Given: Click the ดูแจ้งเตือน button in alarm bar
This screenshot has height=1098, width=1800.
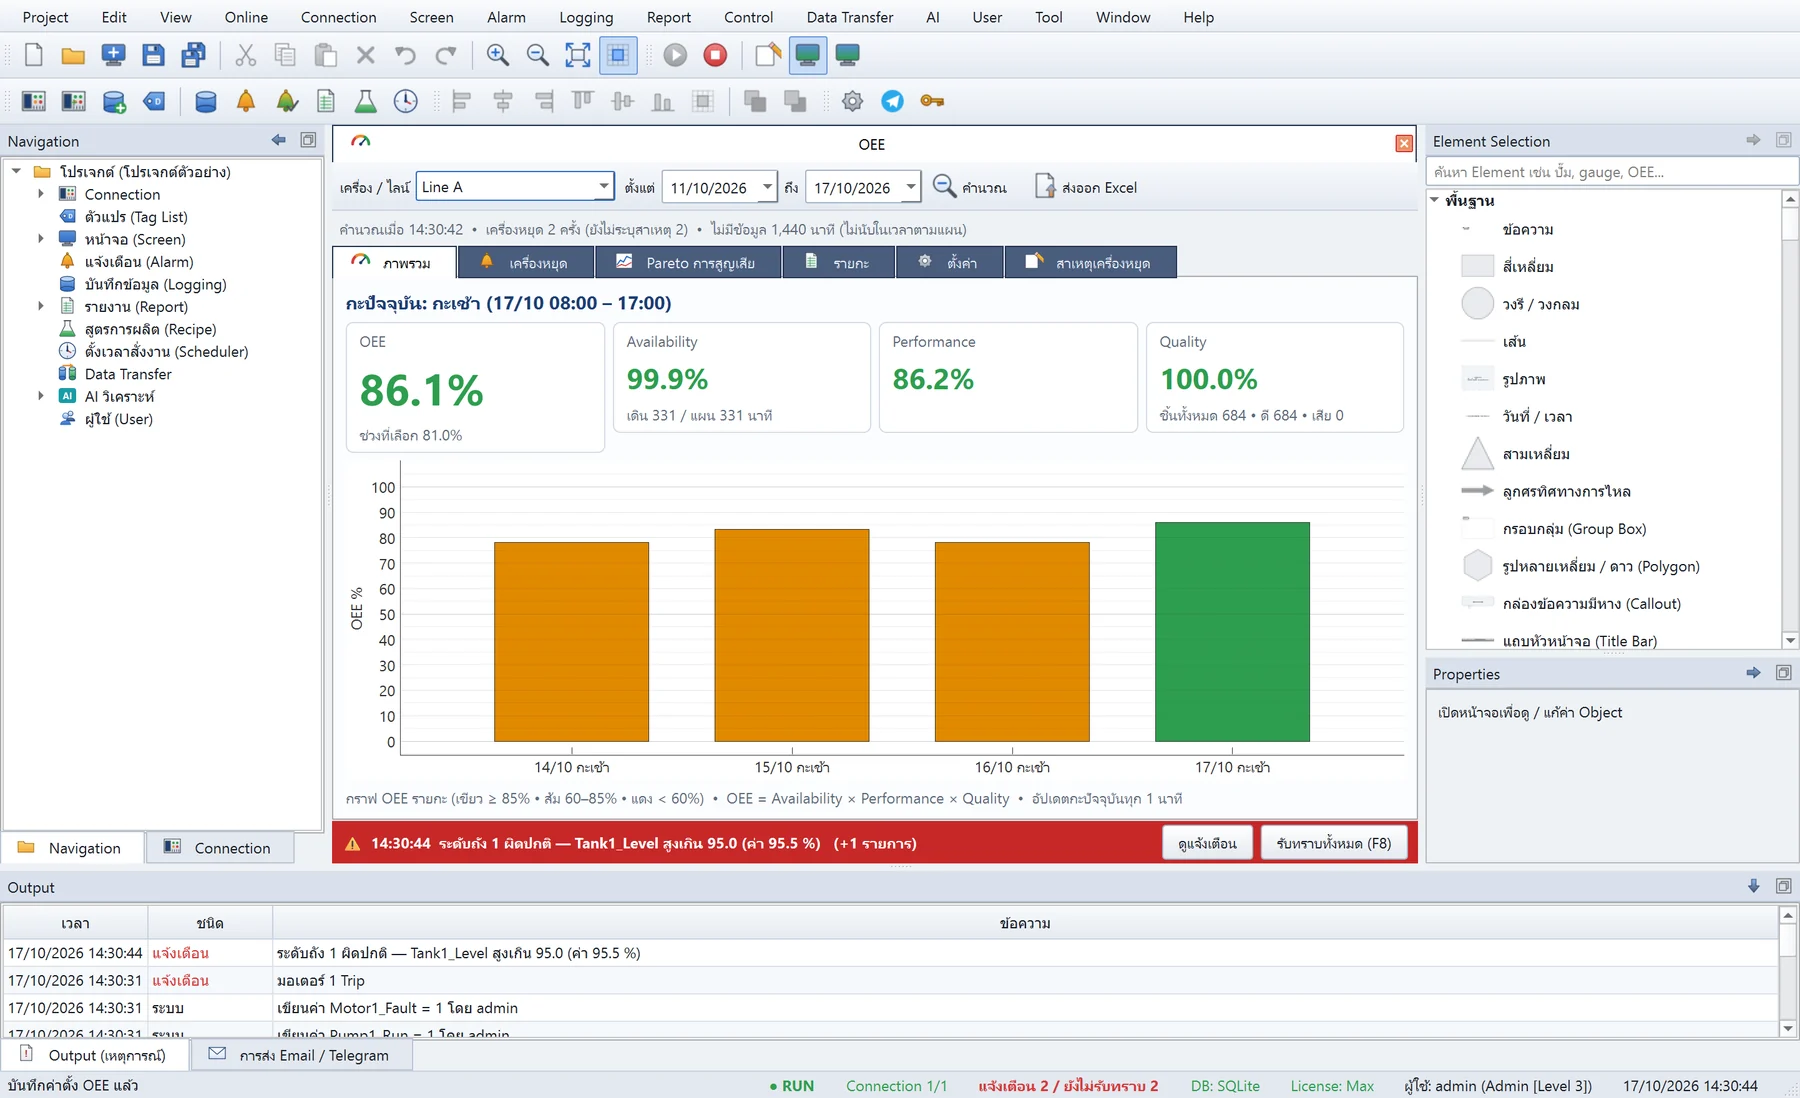Looking at the screenshot, I should [x=1207, y=843].
